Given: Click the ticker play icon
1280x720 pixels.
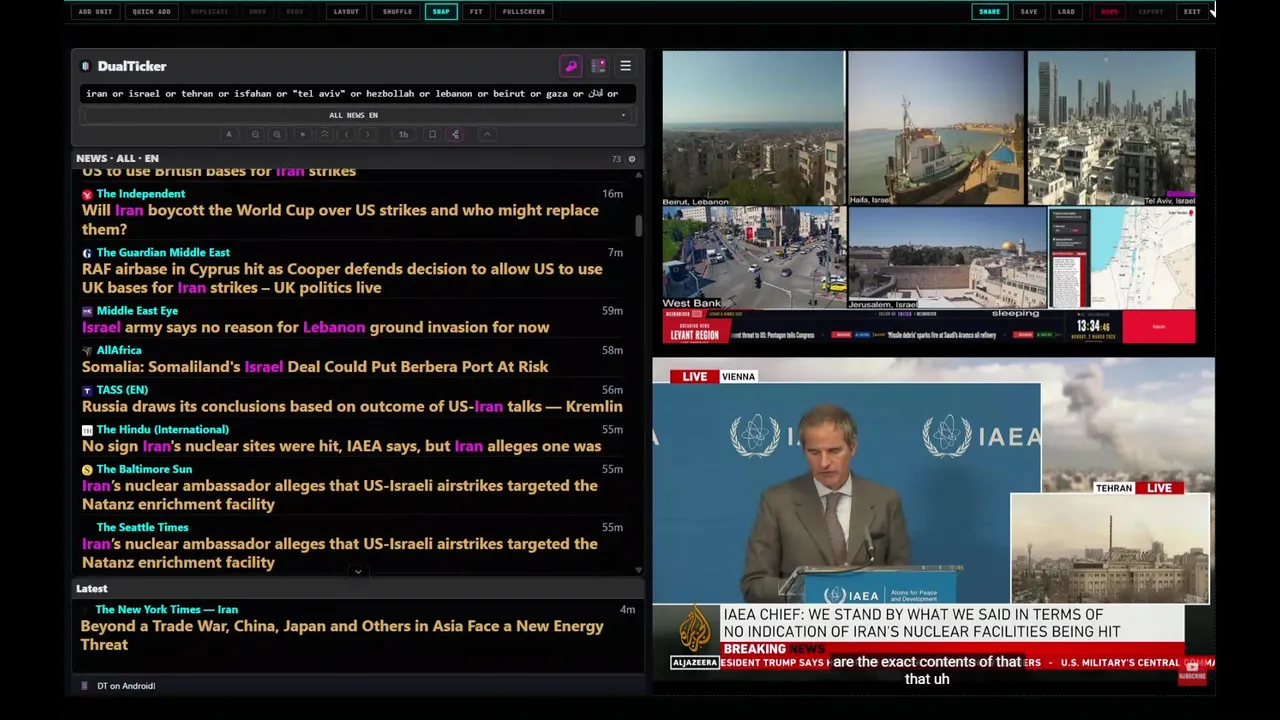Looking at the screenshot, I should pyautogui.click(x=302, y=134).
